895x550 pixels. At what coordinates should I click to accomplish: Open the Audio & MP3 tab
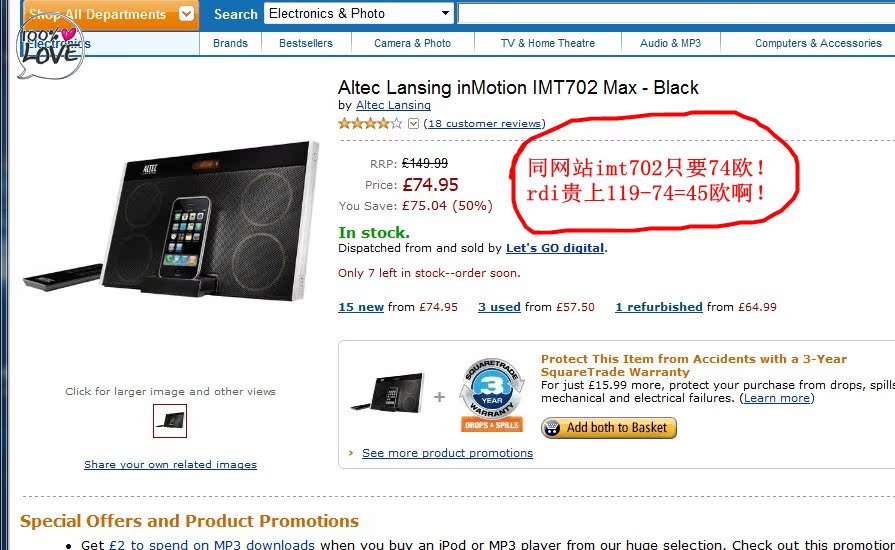coord(670,43)
